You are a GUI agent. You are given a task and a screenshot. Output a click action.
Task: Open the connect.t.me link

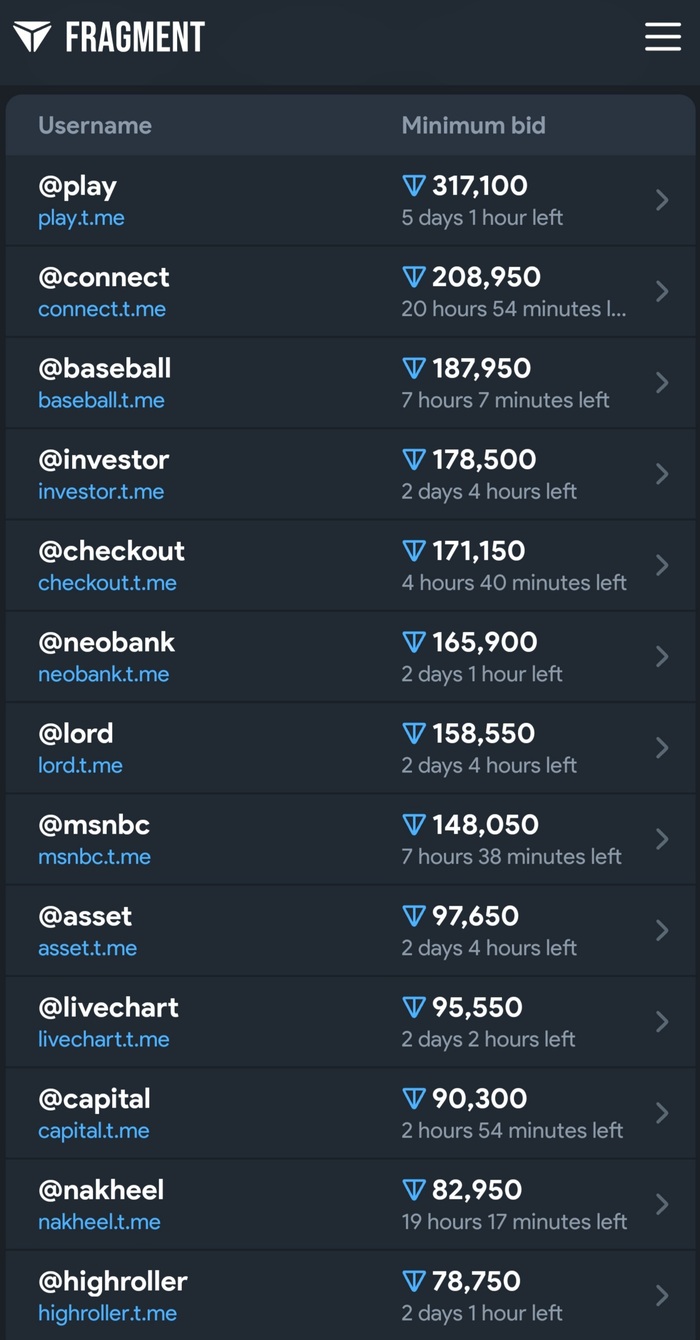pos(102,309)
